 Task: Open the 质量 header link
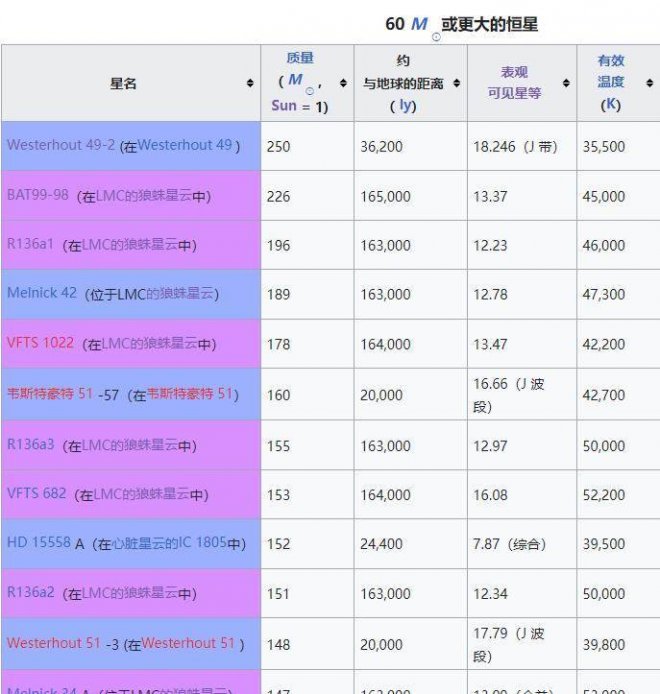300,59
